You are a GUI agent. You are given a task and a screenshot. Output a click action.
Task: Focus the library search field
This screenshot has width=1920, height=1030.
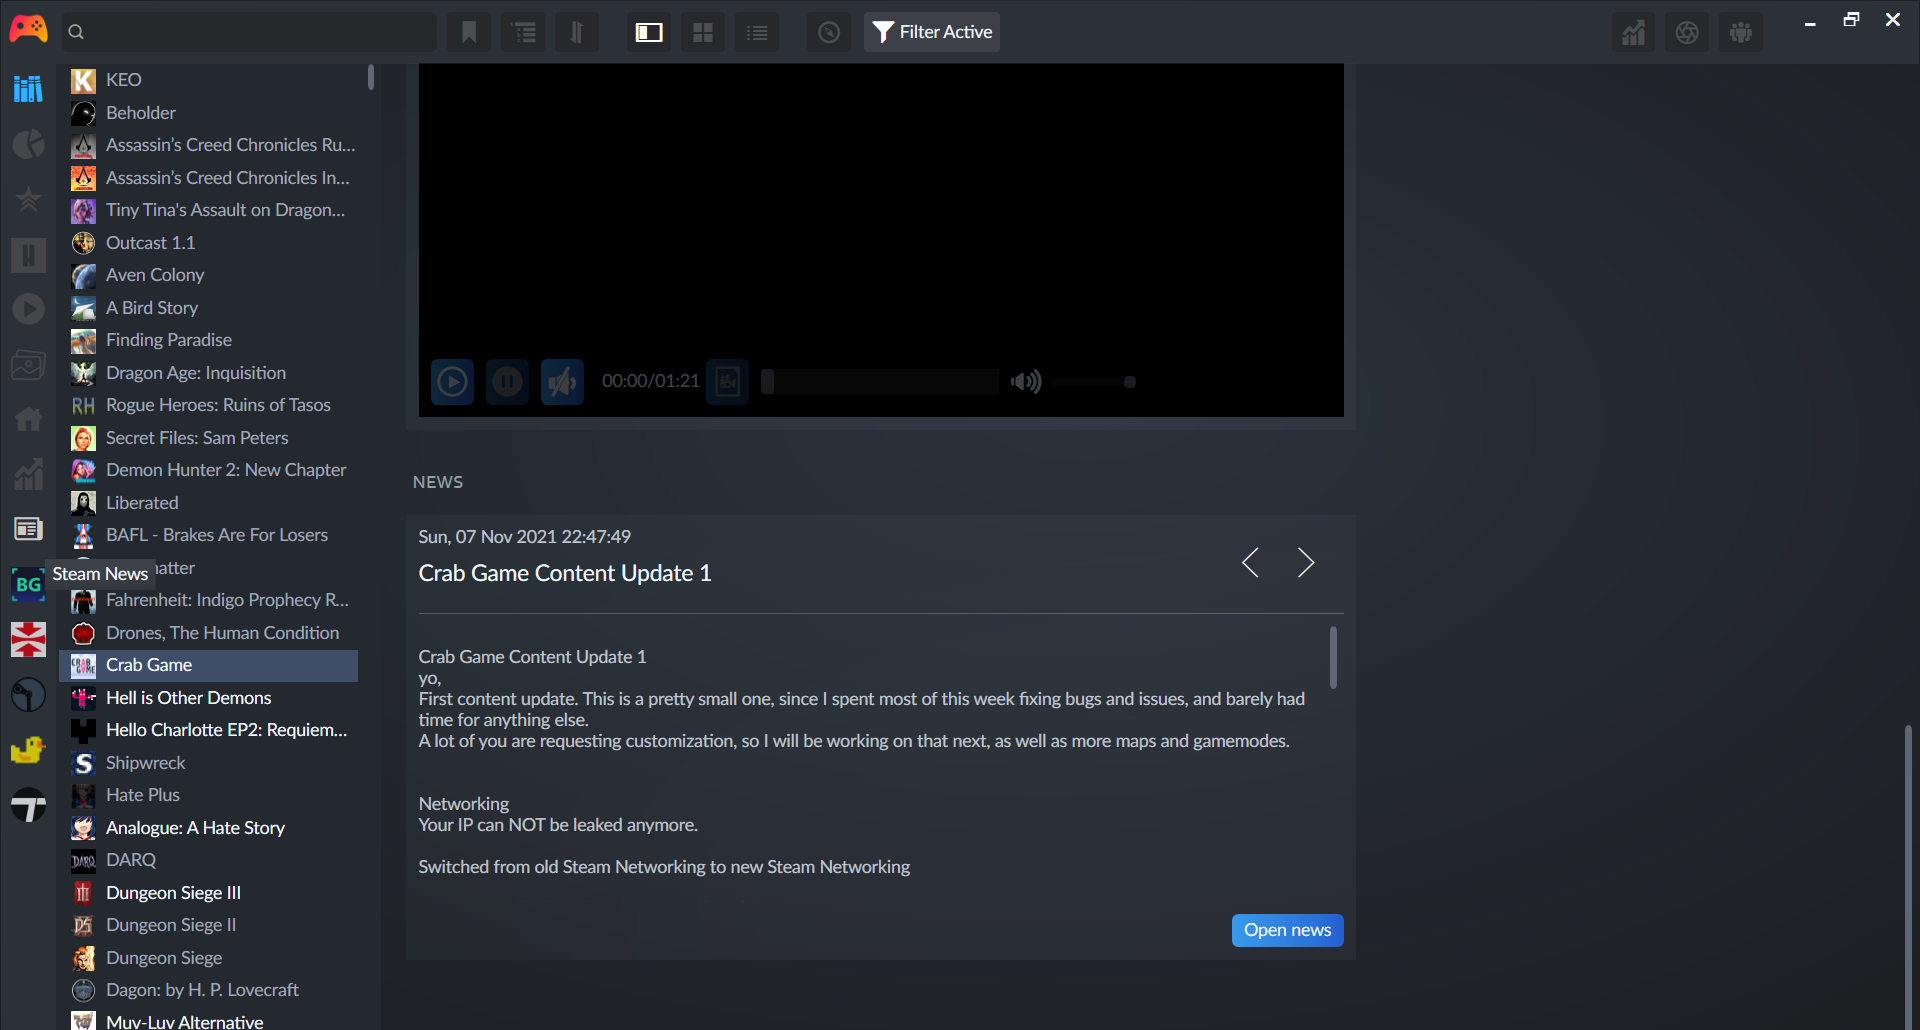(x=249, y=32)
